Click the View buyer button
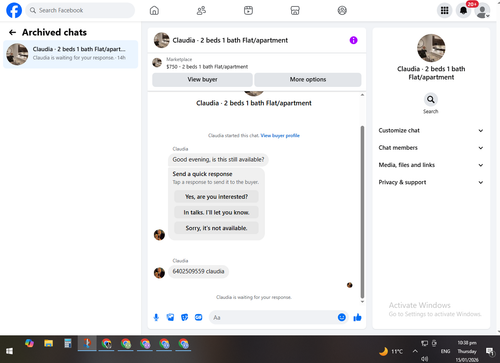500x363 pixels. point(202,80)
